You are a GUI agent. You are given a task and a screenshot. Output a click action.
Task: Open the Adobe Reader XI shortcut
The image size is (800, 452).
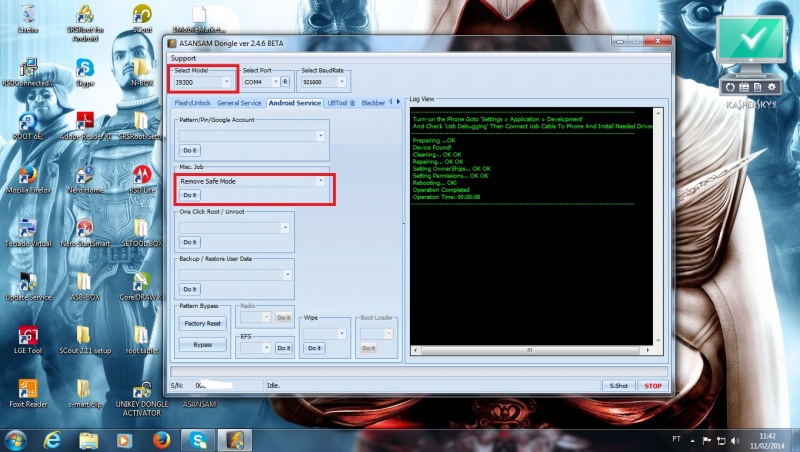(x=85, y=126)
